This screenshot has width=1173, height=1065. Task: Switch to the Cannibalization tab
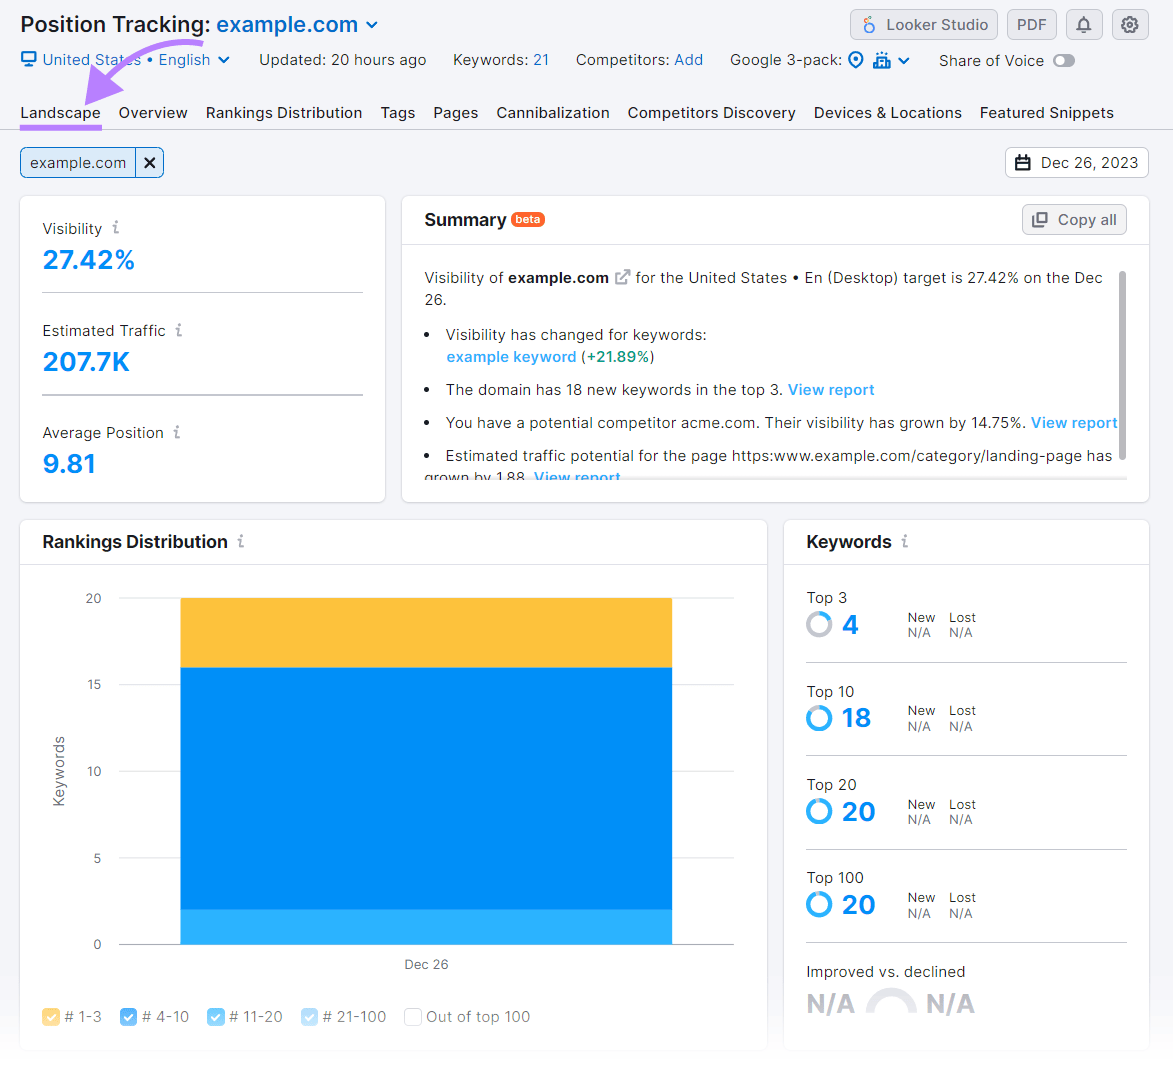[553, 113]
